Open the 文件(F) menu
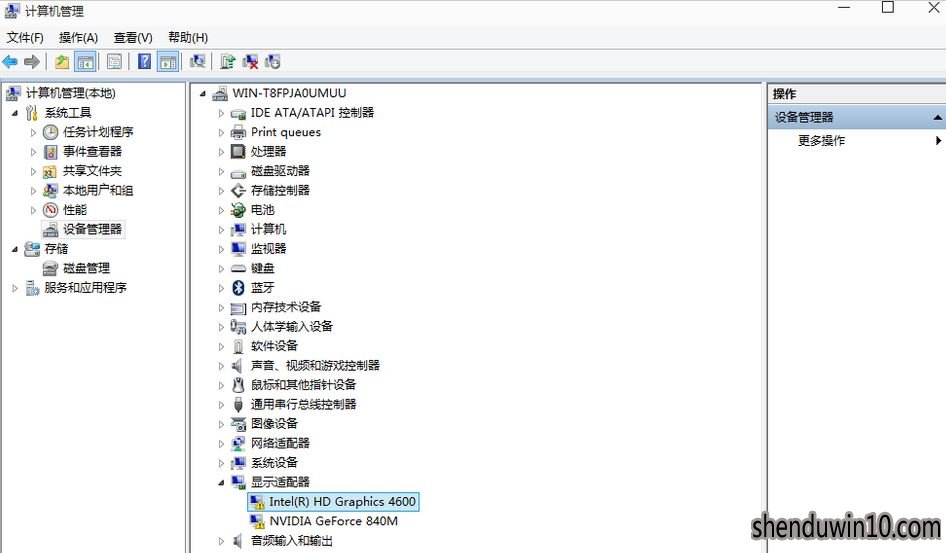Screen dimensions: 946x553 pos(25,37)
